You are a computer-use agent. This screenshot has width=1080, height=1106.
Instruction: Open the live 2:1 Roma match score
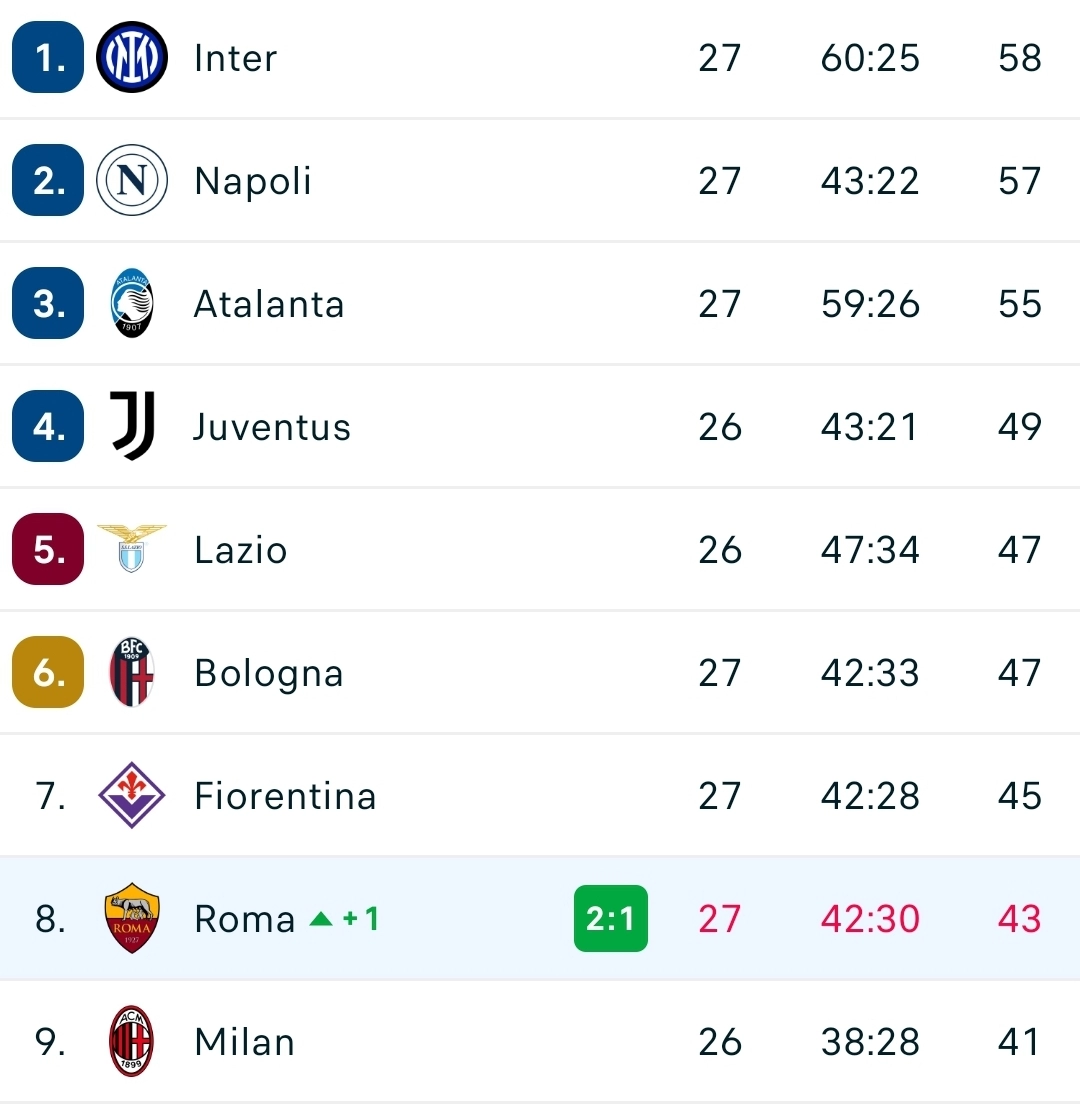click(x=611, y=919)
